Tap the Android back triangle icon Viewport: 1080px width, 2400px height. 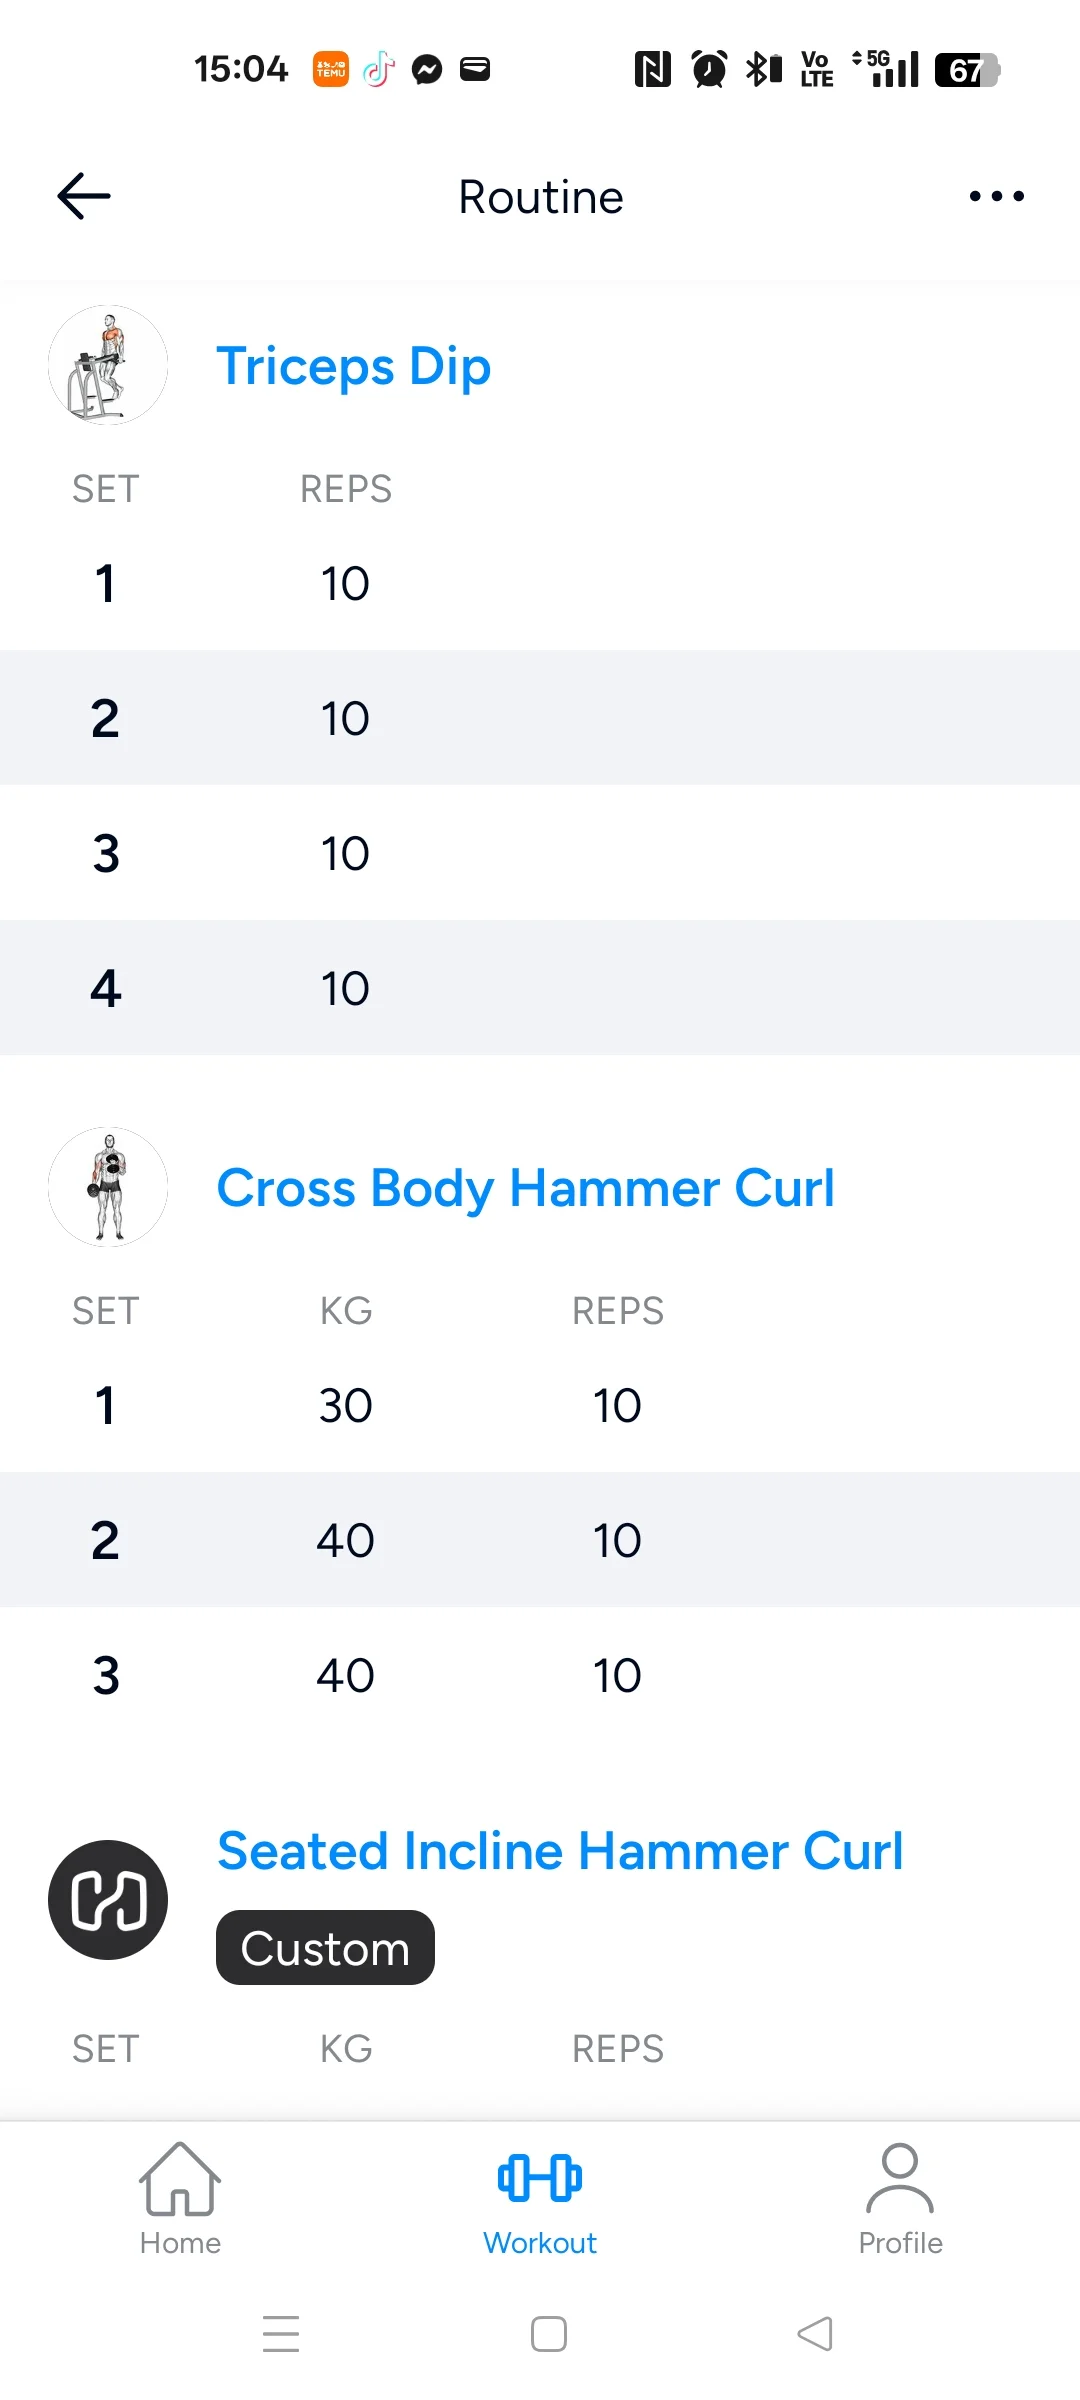(x=815, y=2334)
